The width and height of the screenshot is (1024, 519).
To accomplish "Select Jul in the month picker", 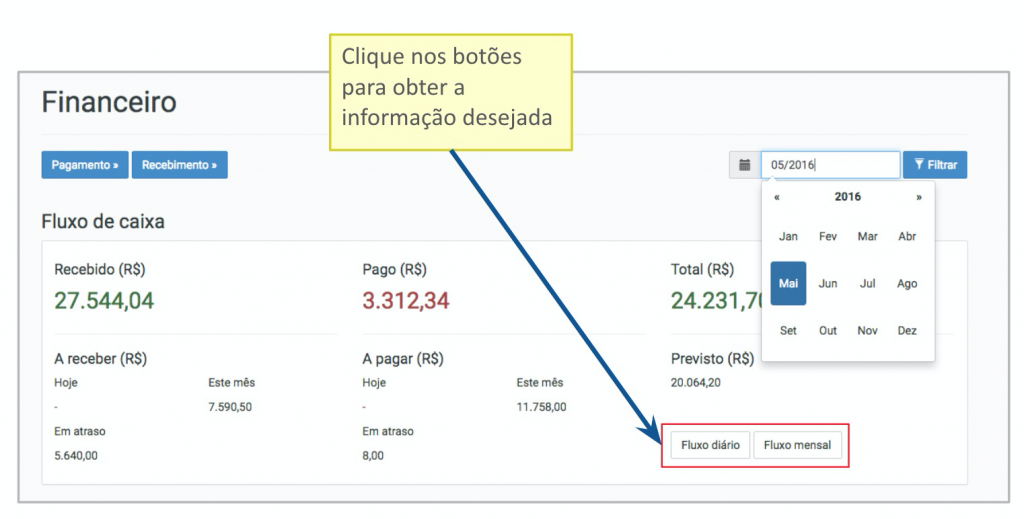I will (867, 283).
